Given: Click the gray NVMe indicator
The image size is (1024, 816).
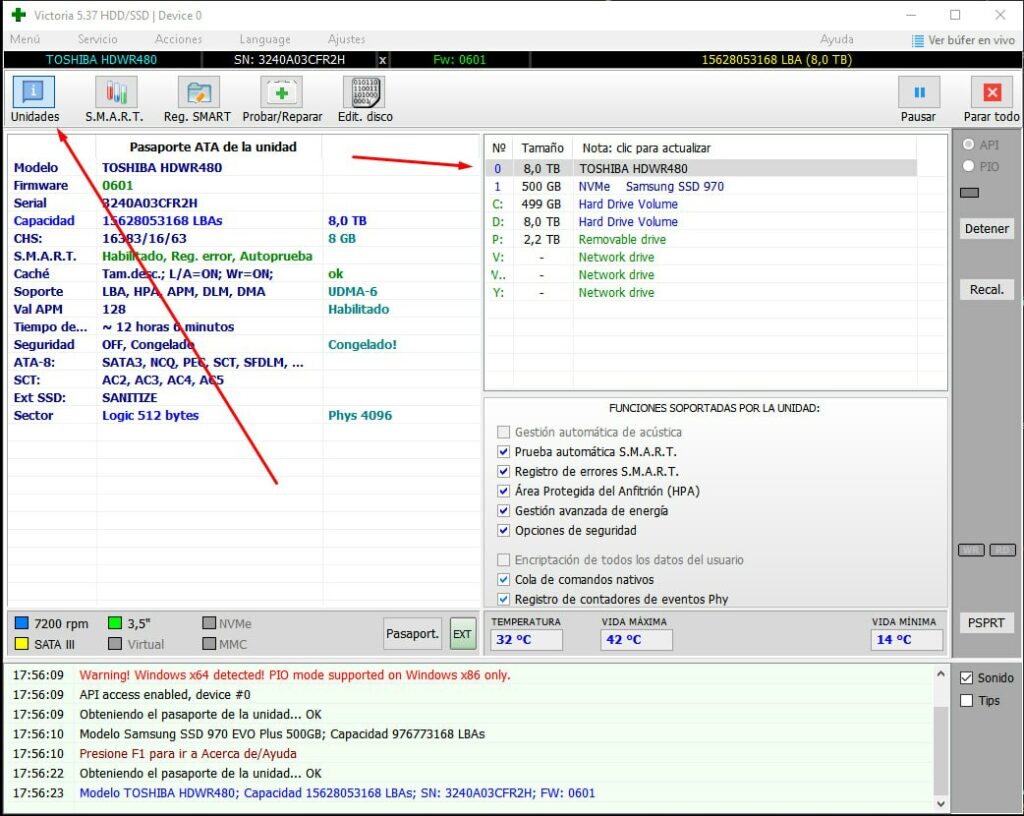Looking at the screenshot, I should coord(209,623).
